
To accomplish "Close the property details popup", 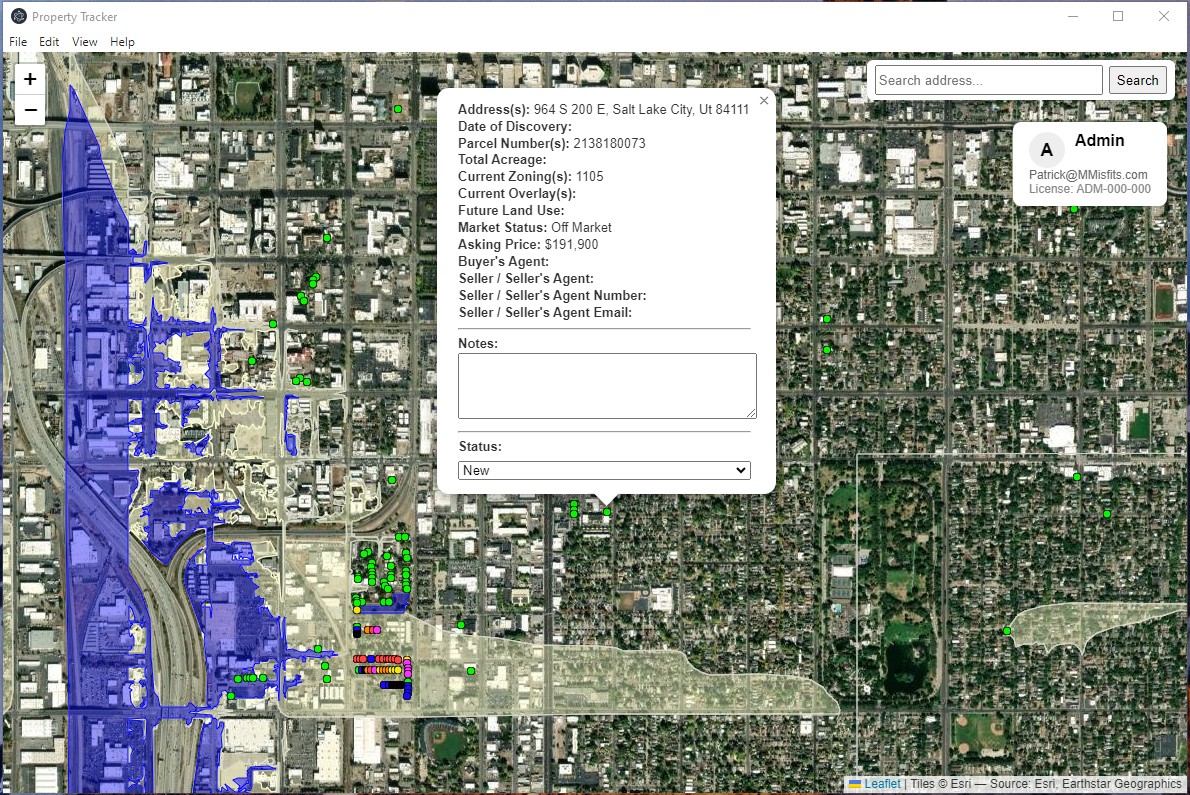I will 764,101.
